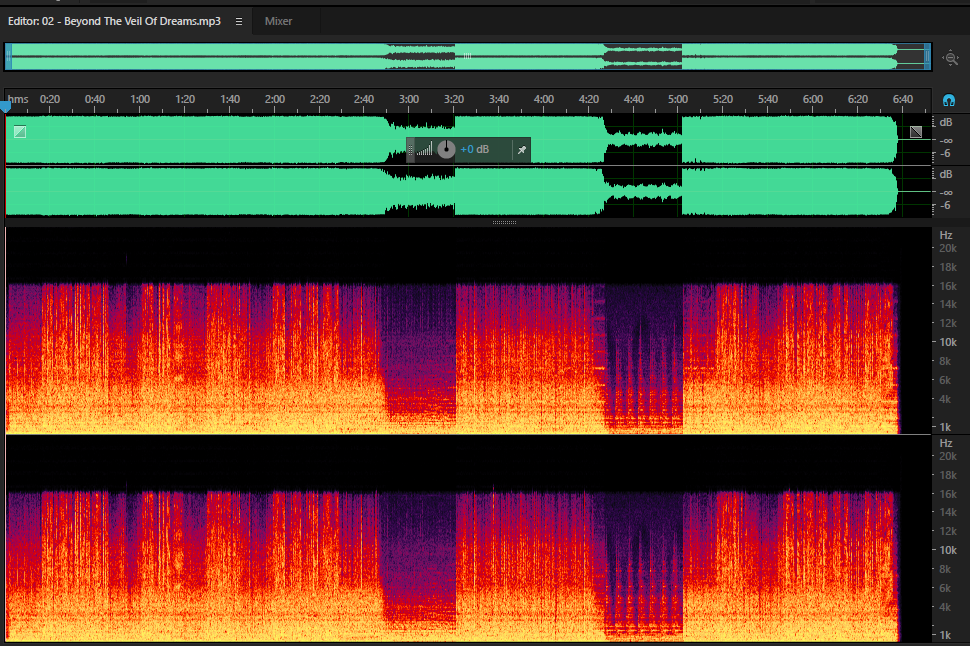Click the hms label on the time ruler
This screenshot has width=970, height=646.
[18, 99]
